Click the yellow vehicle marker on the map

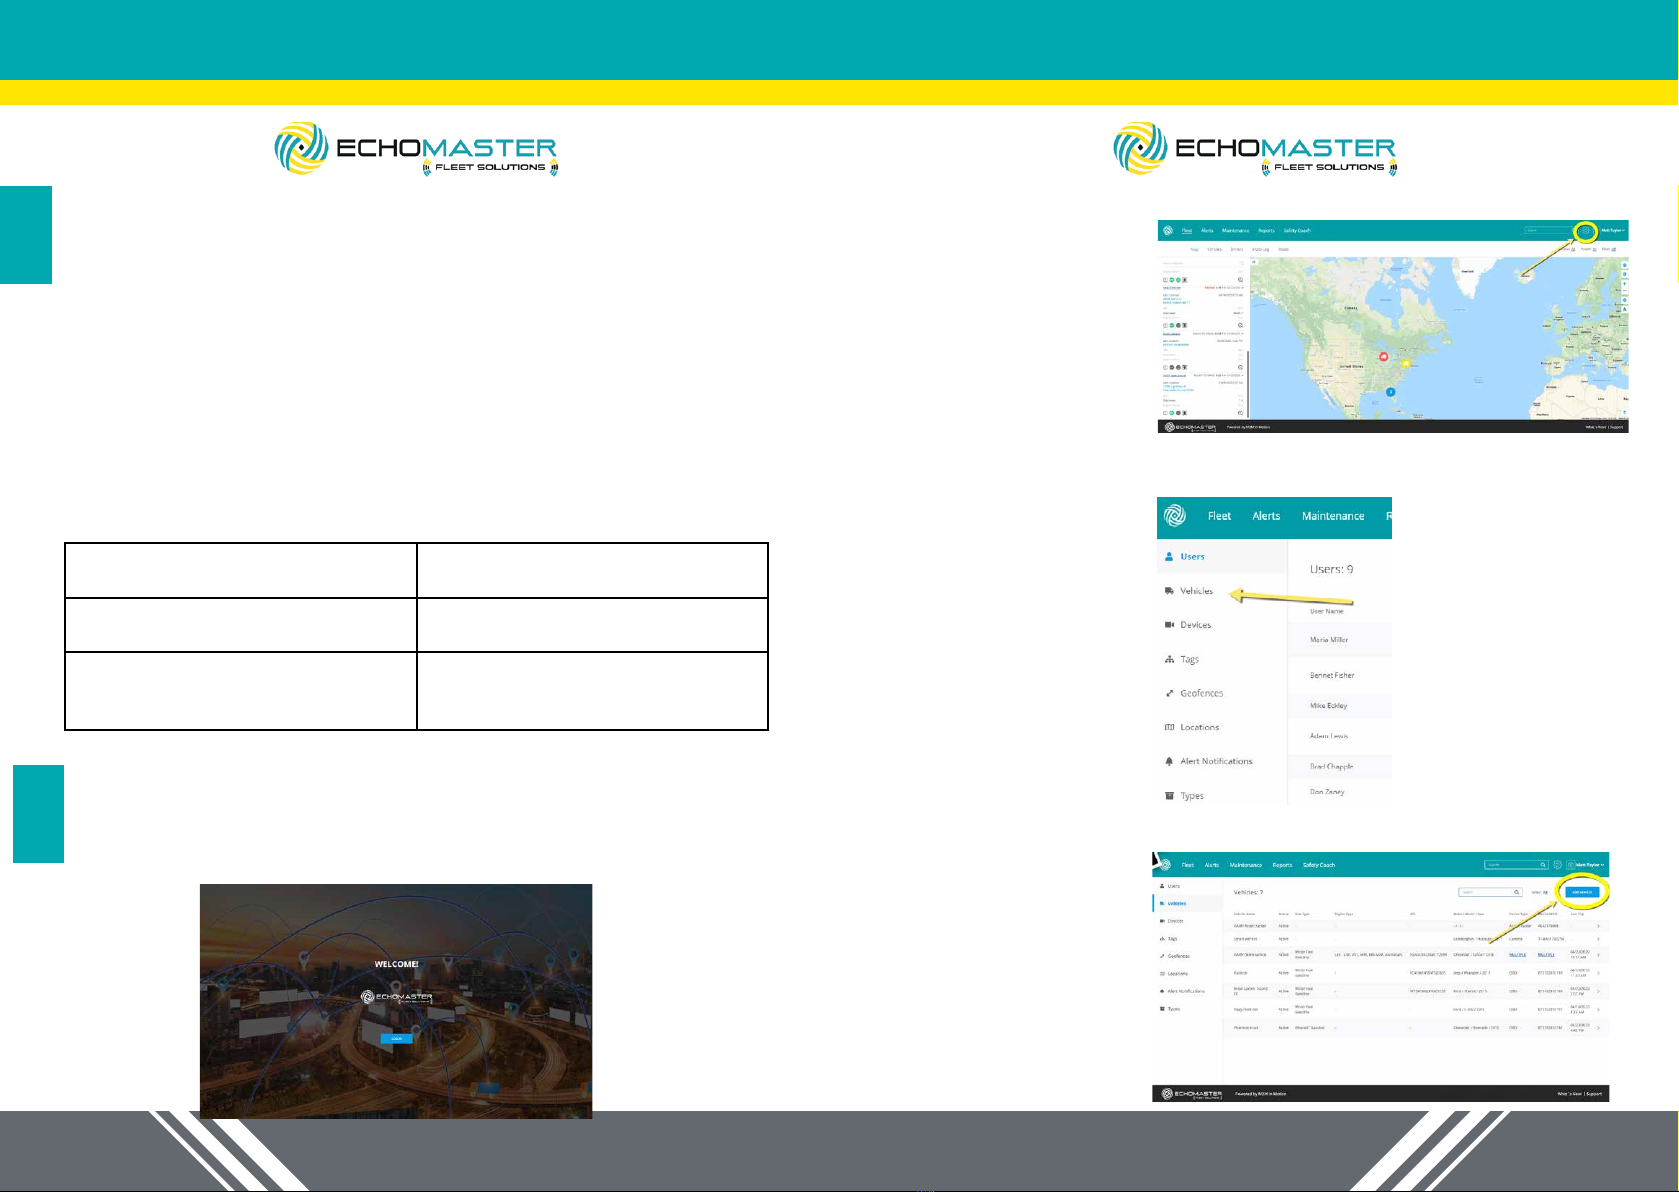click(1405, 363)
